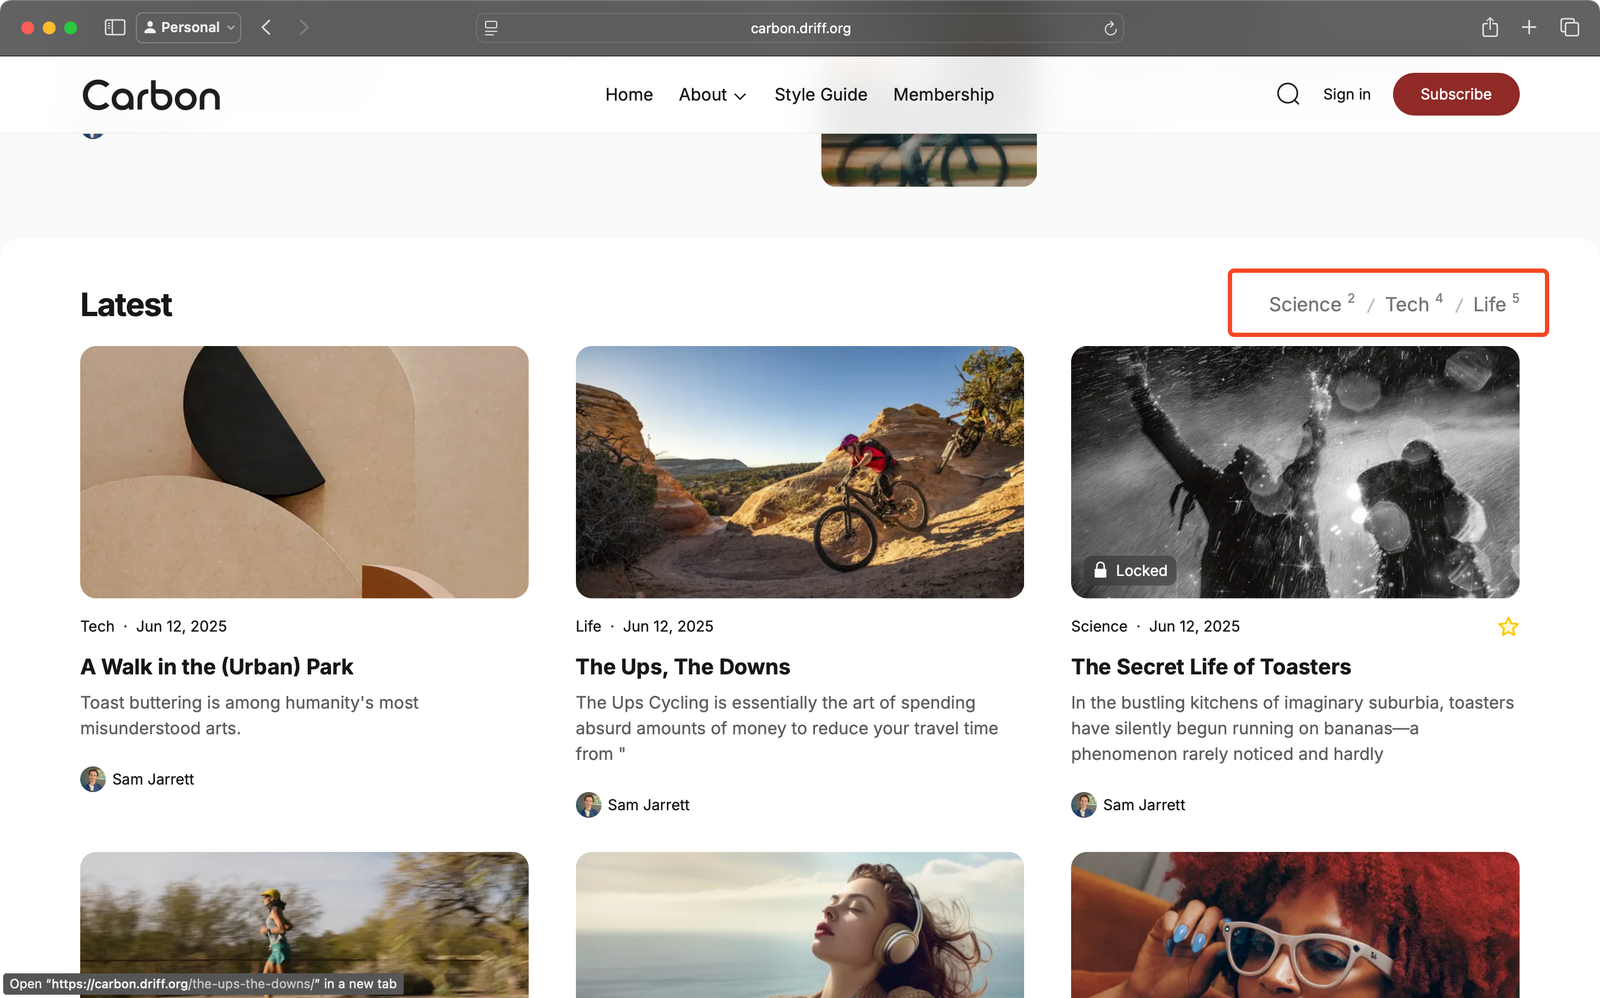This screenshot has width=1600, height=998.
Task: Click the blurred cyclist image at top
Action: (x=929, y=160)
